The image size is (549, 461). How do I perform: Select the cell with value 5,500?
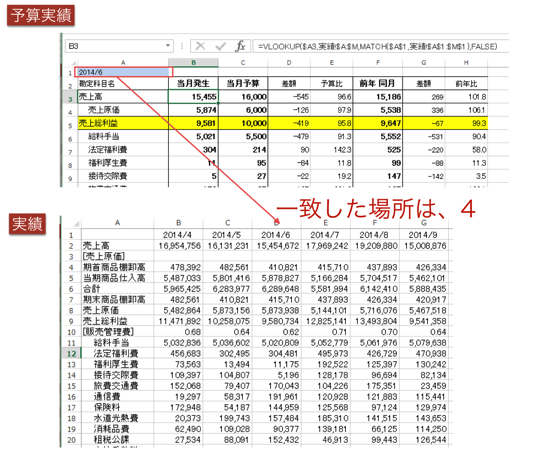click(243, 137)
